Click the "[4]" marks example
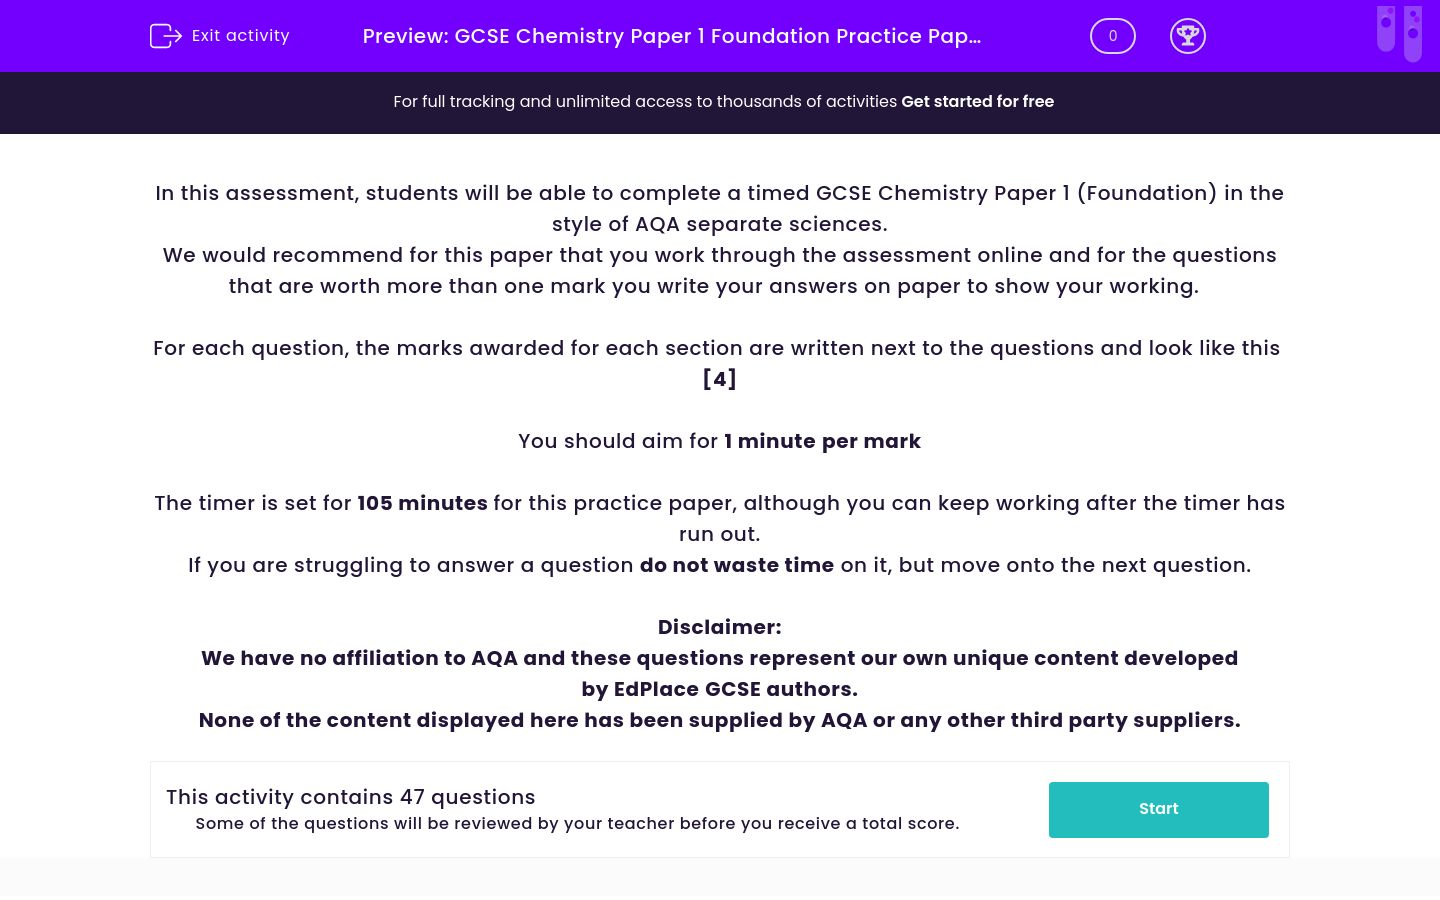This screenshot has height=900, width=1440. [719, 379]
